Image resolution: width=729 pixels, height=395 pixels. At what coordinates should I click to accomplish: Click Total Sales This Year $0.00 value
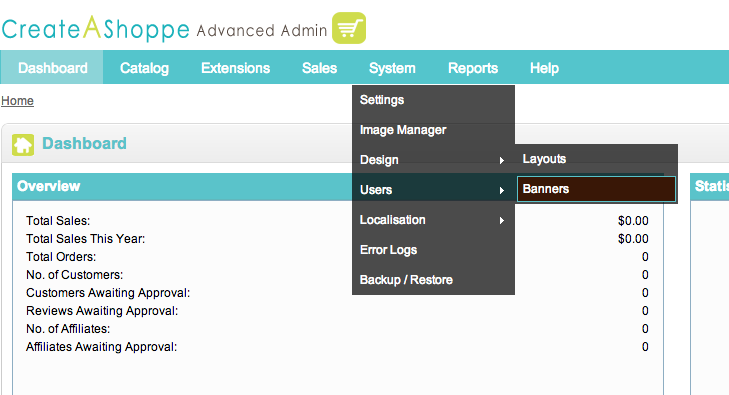(633, 239)
